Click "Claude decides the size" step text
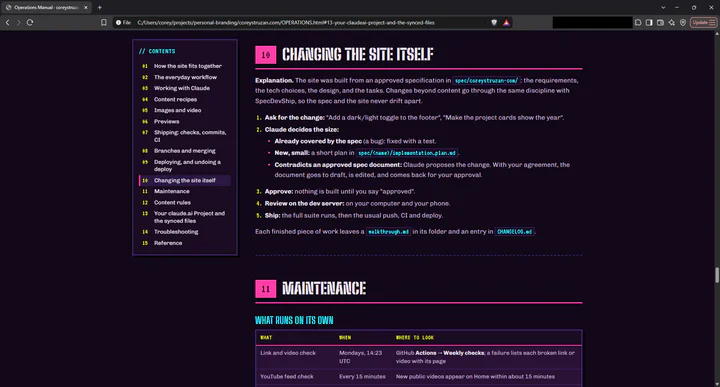Image resolution: width=720 pixels, height=387 pixels. point(302,129)
